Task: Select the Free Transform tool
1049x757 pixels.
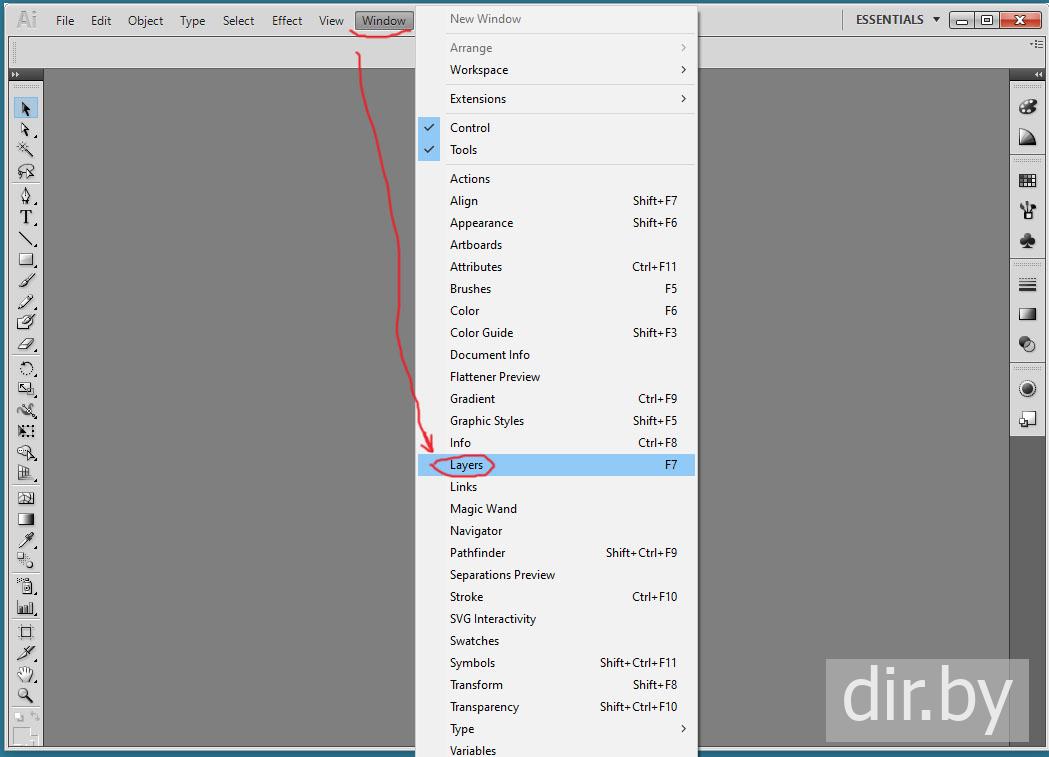Action: pos(26,431)
